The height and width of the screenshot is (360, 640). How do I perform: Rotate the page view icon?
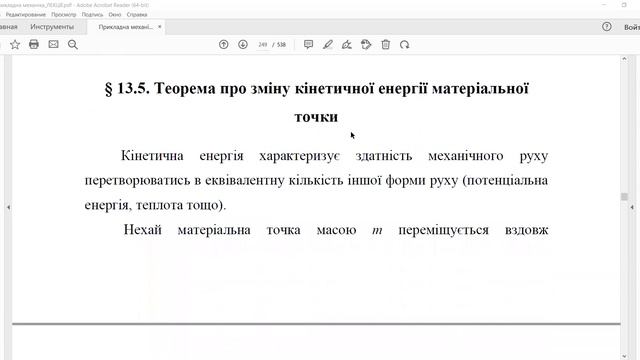click(404, 44)
